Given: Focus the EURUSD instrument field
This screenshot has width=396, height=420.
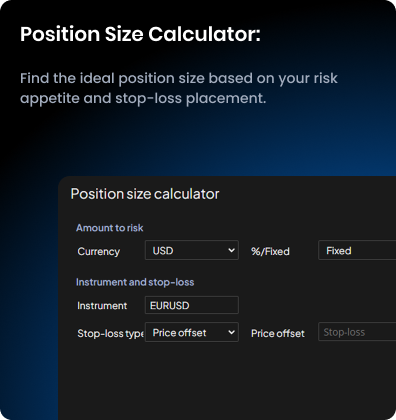Looking at the screenshot, I should [192, 305].
